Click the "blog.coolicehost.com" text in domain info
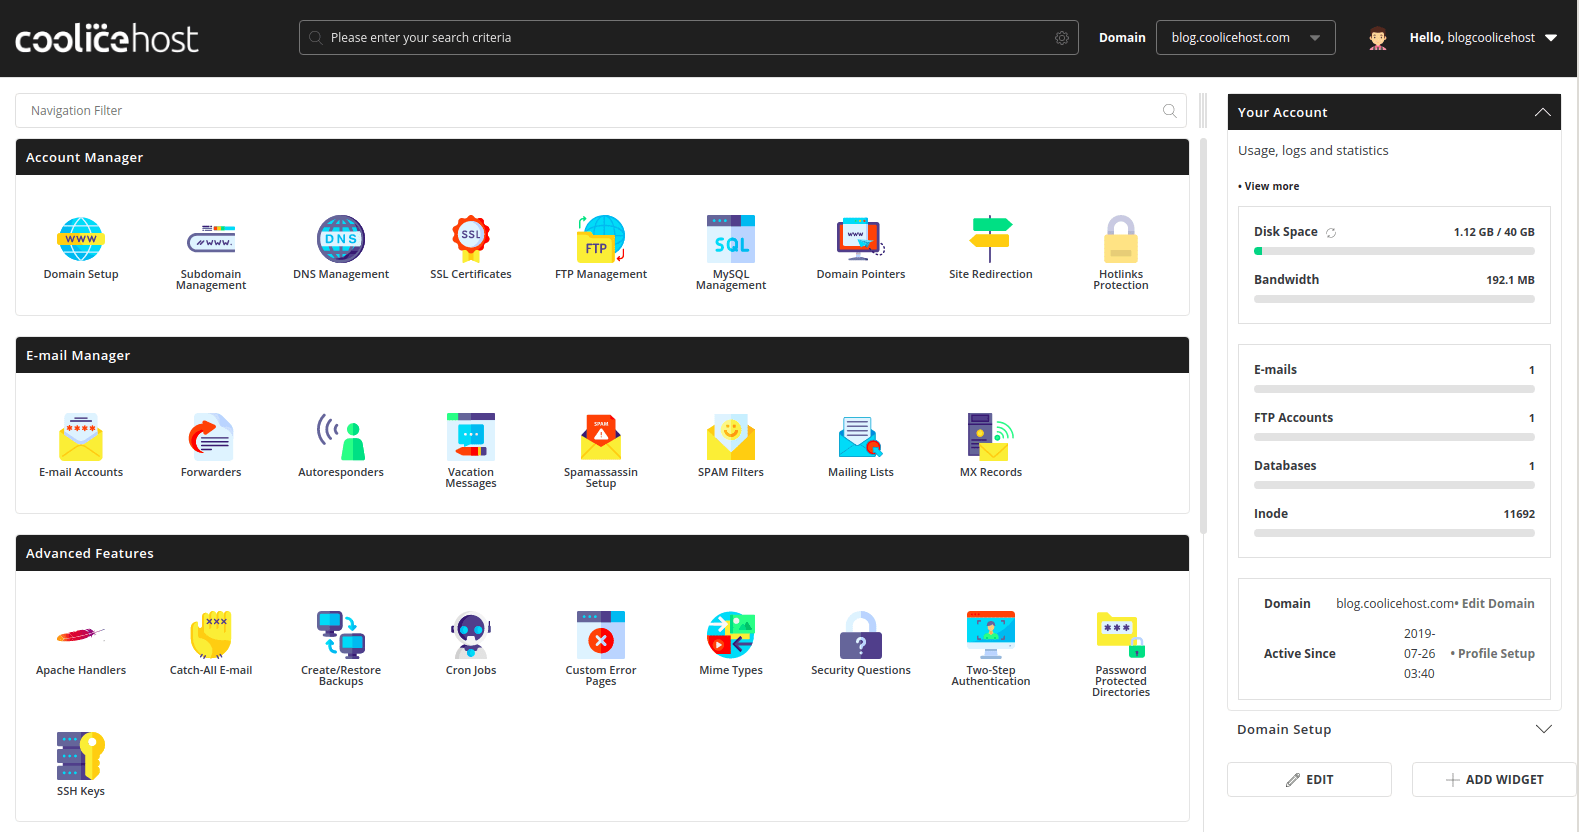1579x832 pixels. (x=1395, y=604)
